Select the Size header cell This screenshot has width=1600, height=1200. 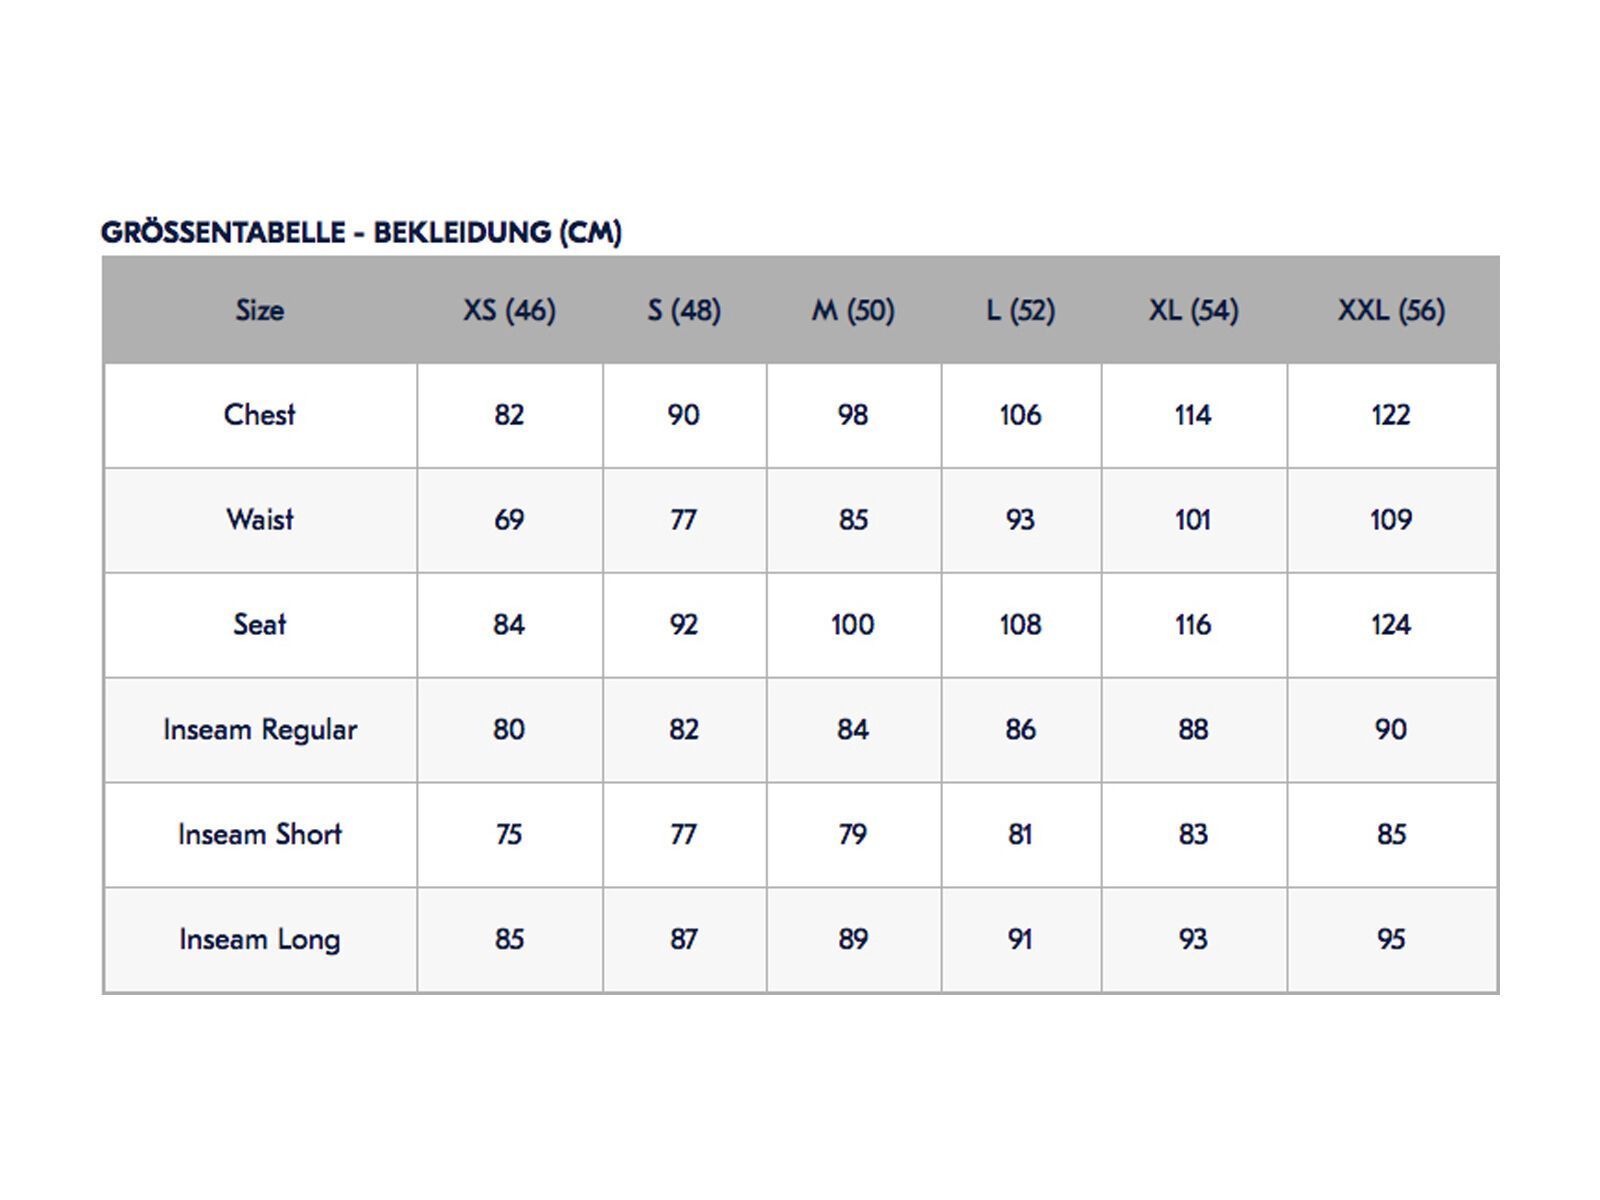(x=260, y=310)
